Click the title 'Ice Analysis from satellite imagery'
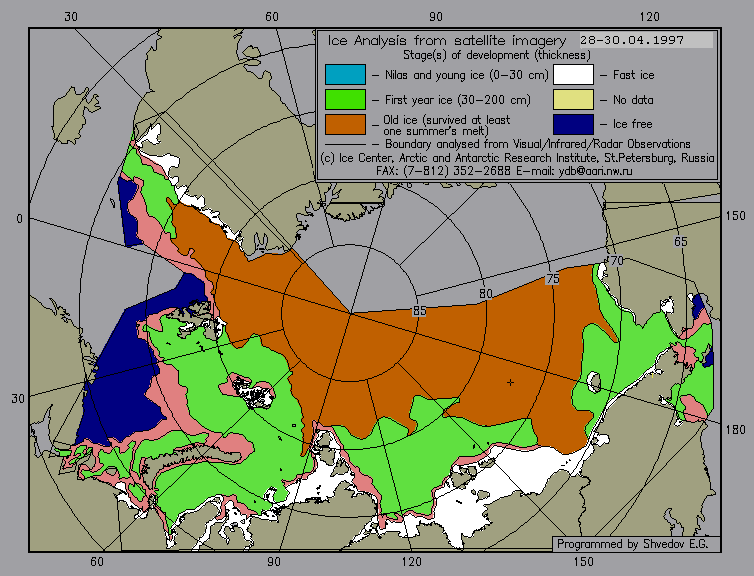The width and height of the screenshot is (754, 576). click(447, 40)
